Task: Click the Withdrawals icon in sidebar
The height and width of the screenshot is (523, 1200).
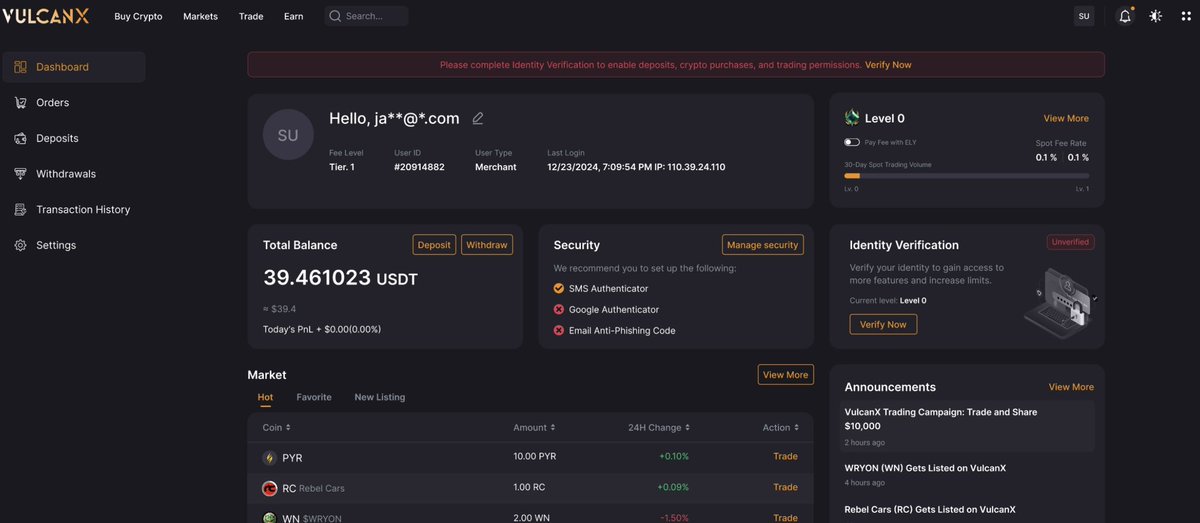Action: click(x=20, y=174)
